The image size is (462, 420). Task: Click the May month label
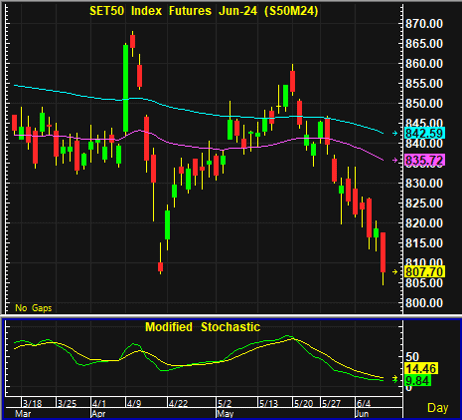tap(225, 414)
